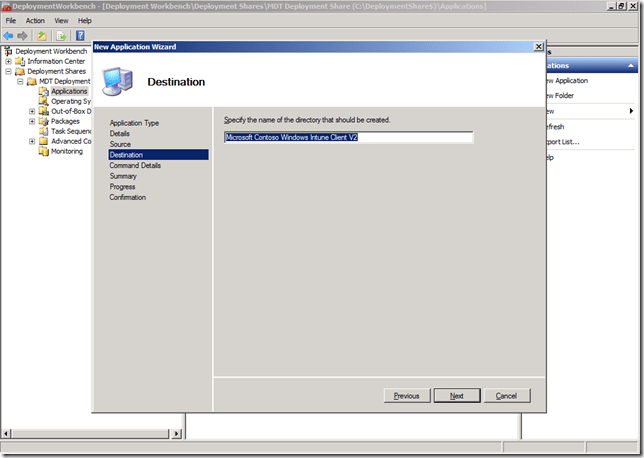Click the Next button

[457, 396]
